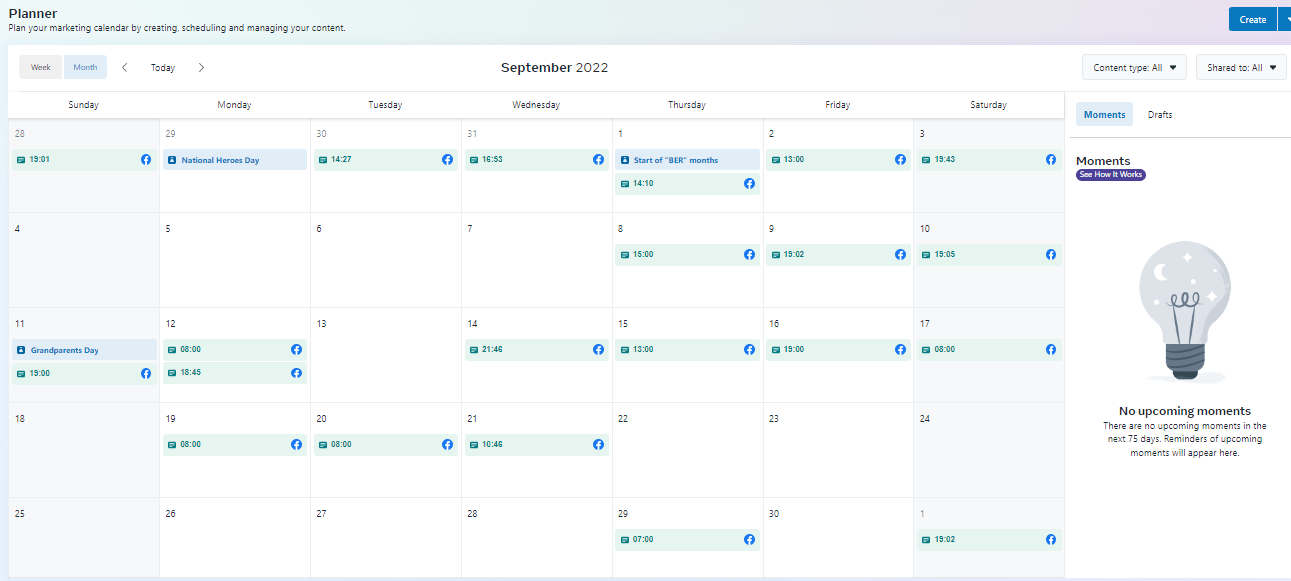Open the 16:53 scheduled post
This screenshot has height=581, width=1291.
[537, 160]
